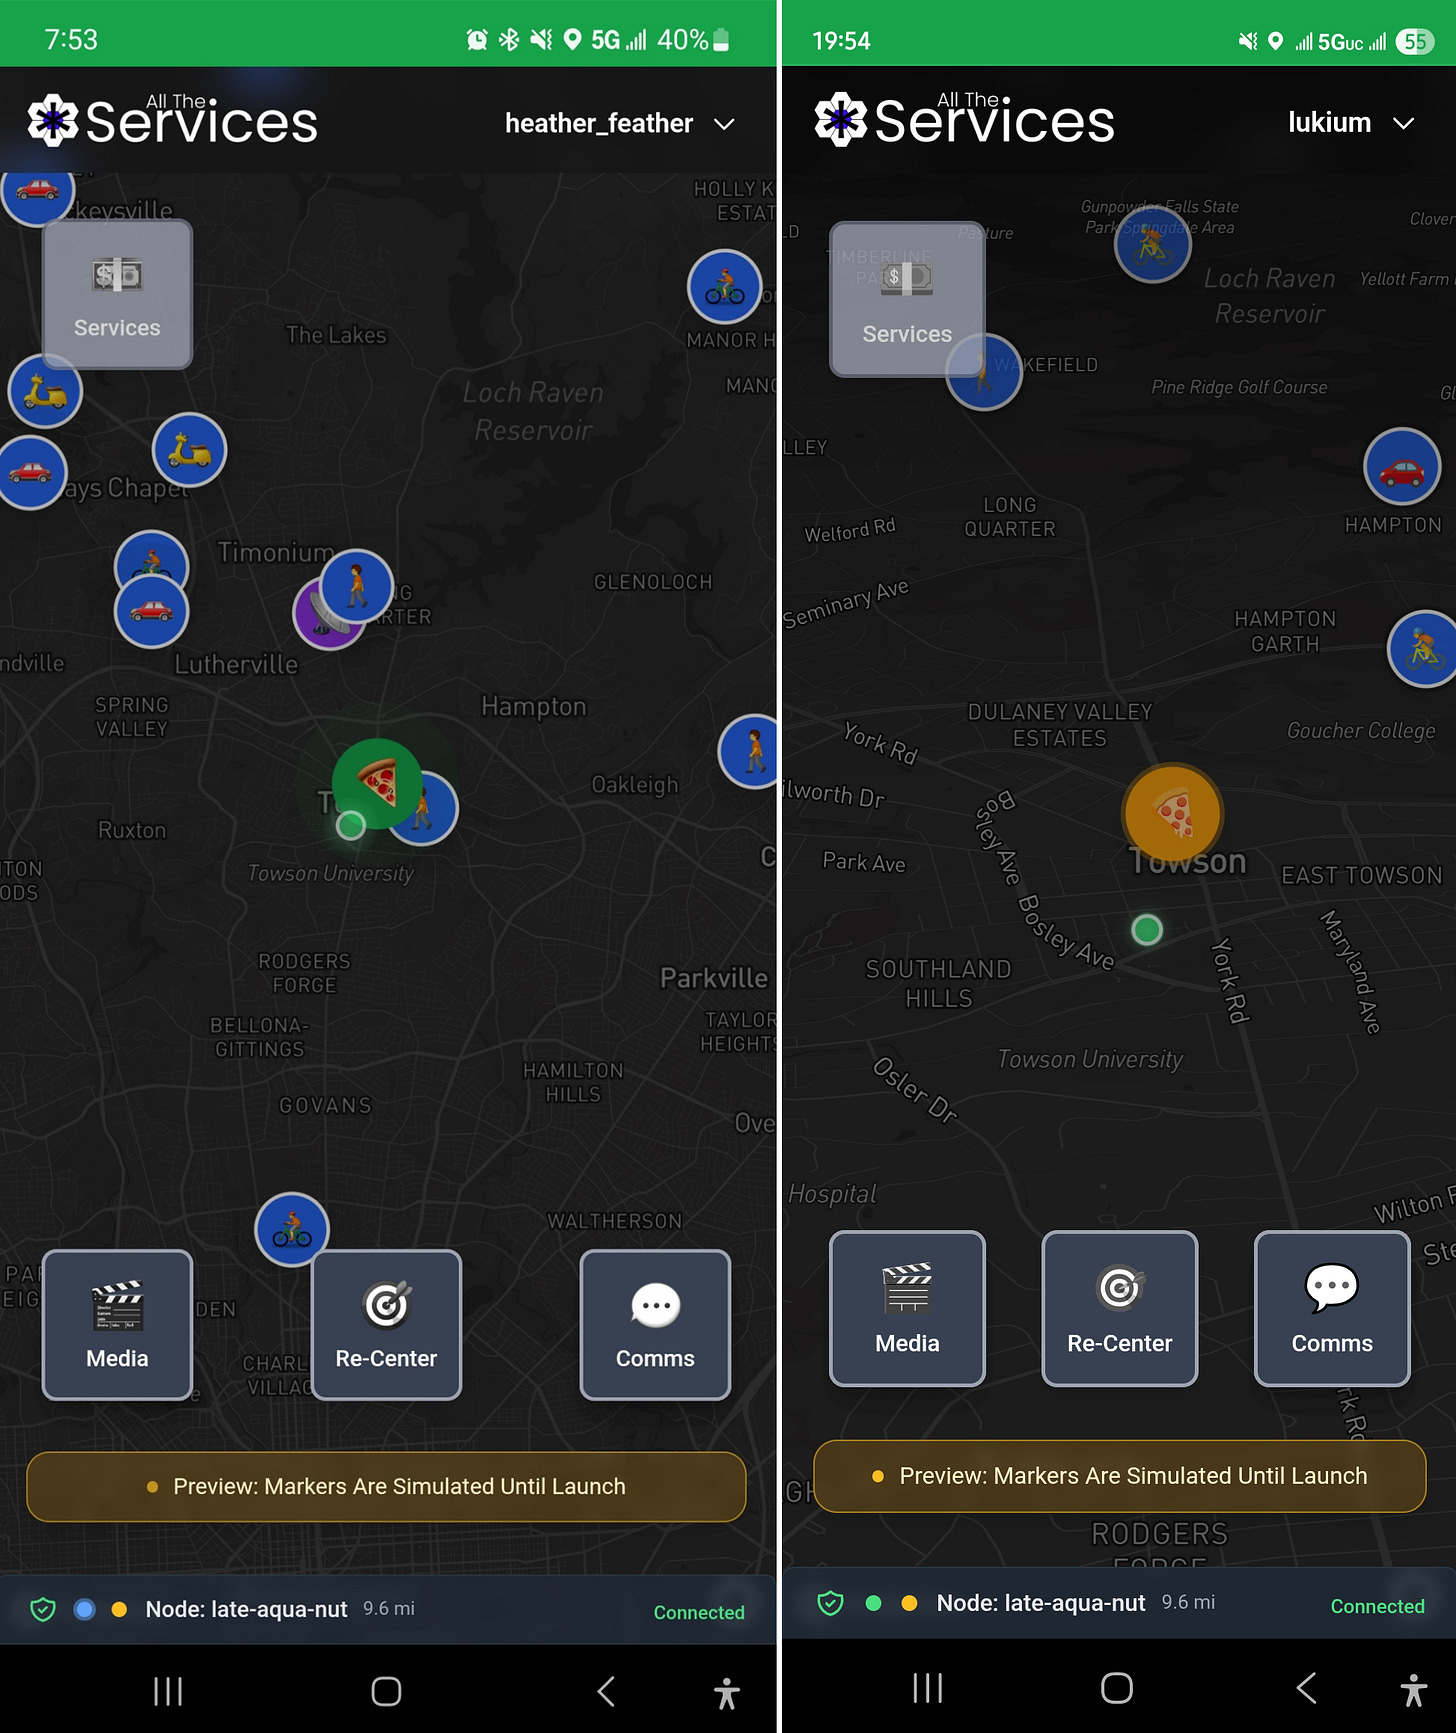Tap Android back button on heather_feather phone
This screenshot has height=1733, width=1456.
(606, 1691)
